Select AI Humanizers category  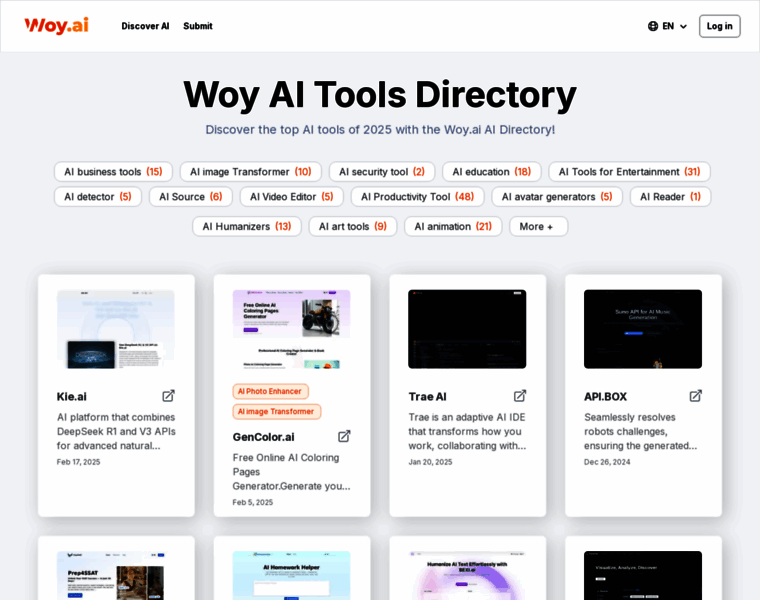click(247, 226)
